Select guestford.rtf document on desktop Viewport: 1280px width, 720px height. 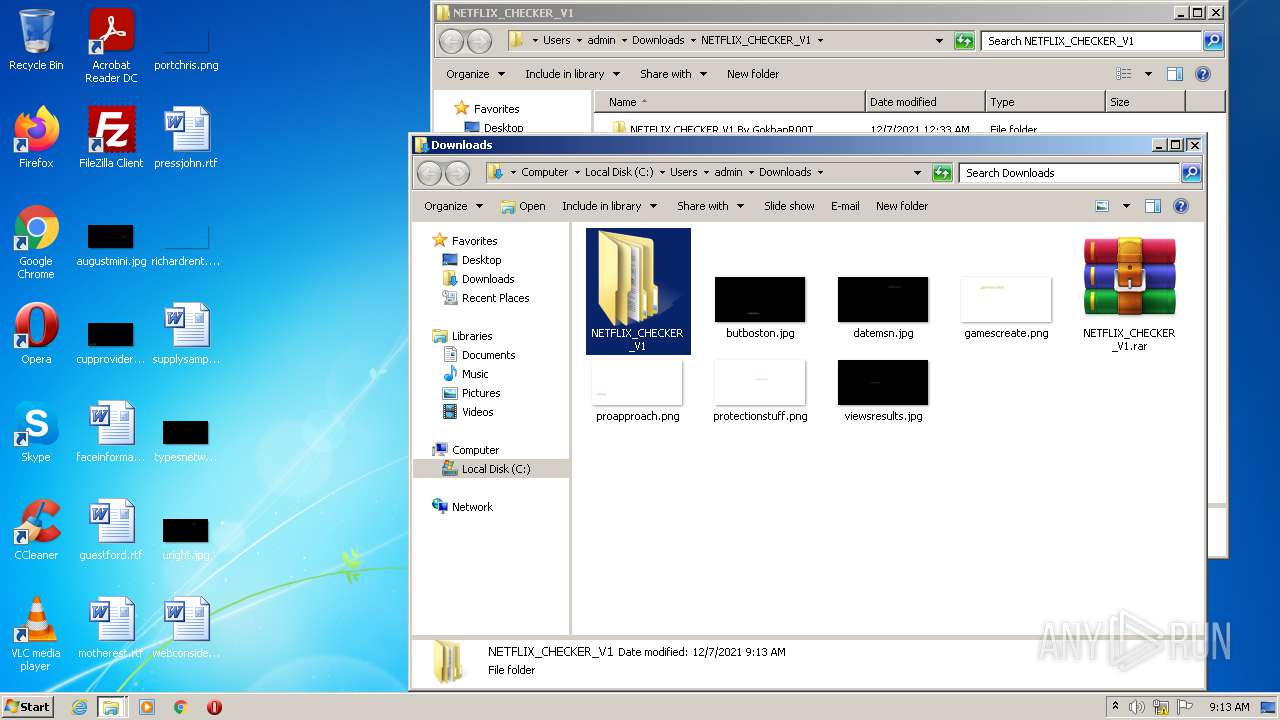(x=111, y=529)
